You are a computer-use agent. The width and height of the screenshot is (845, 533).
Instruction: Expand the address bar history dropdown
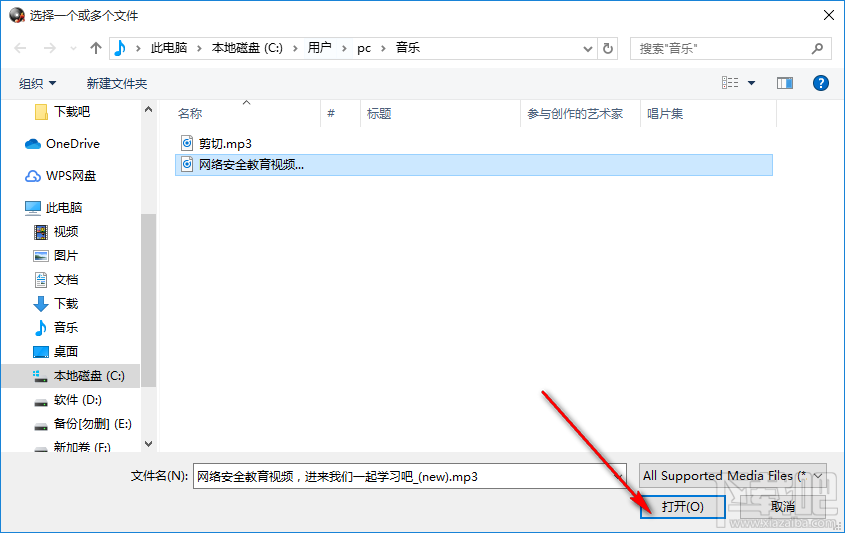pos(587,49)
